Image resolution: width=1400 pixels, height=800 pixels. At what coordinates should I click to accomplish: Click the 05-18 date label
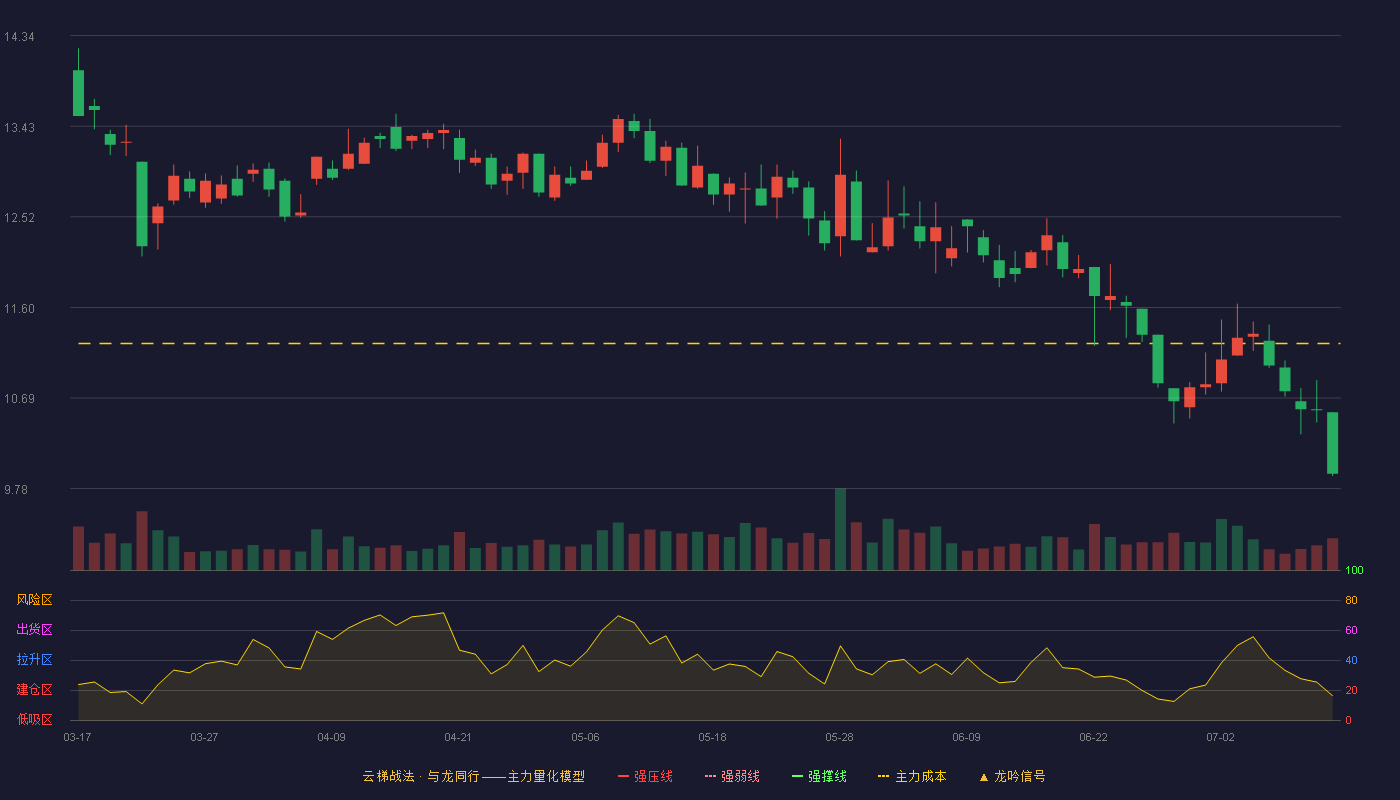tap(712, 737)
